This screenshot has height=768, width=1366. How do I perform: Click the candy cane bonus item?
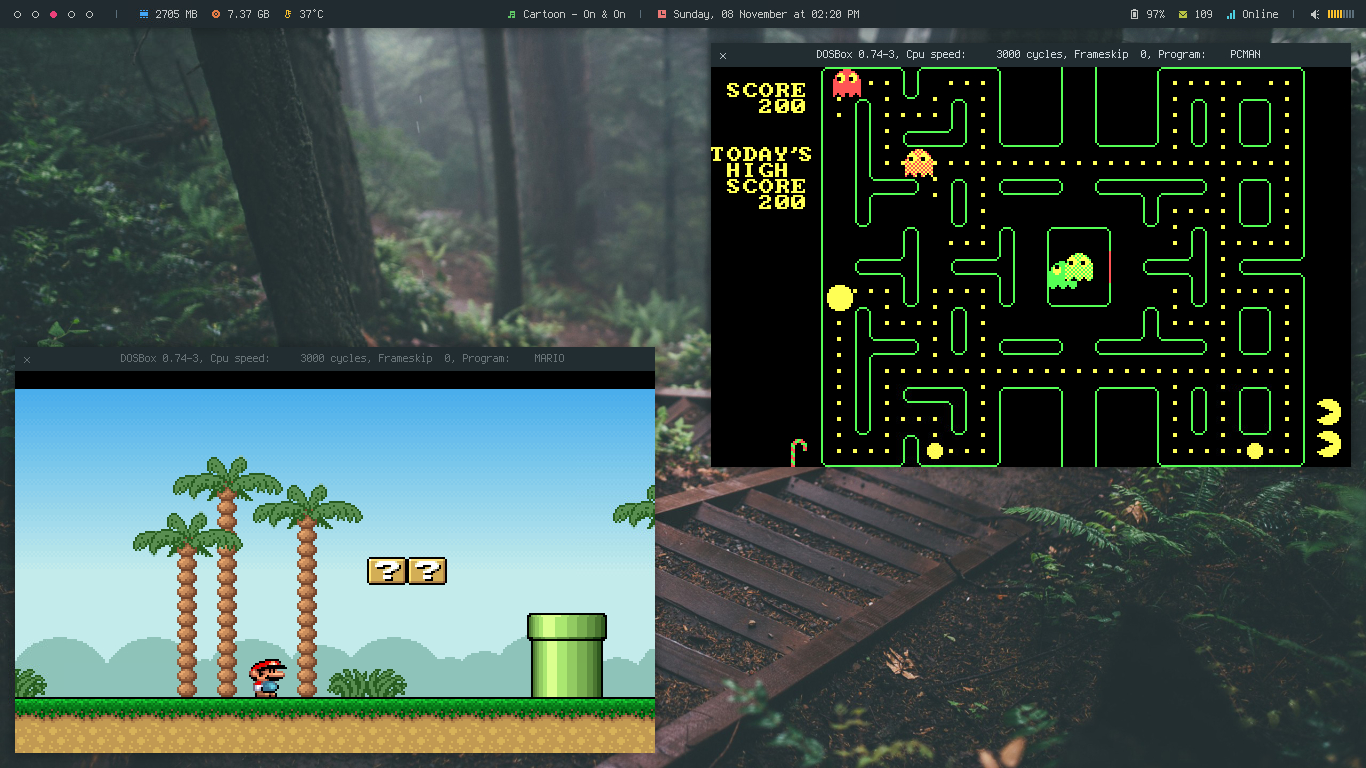[x=798, y=452]
